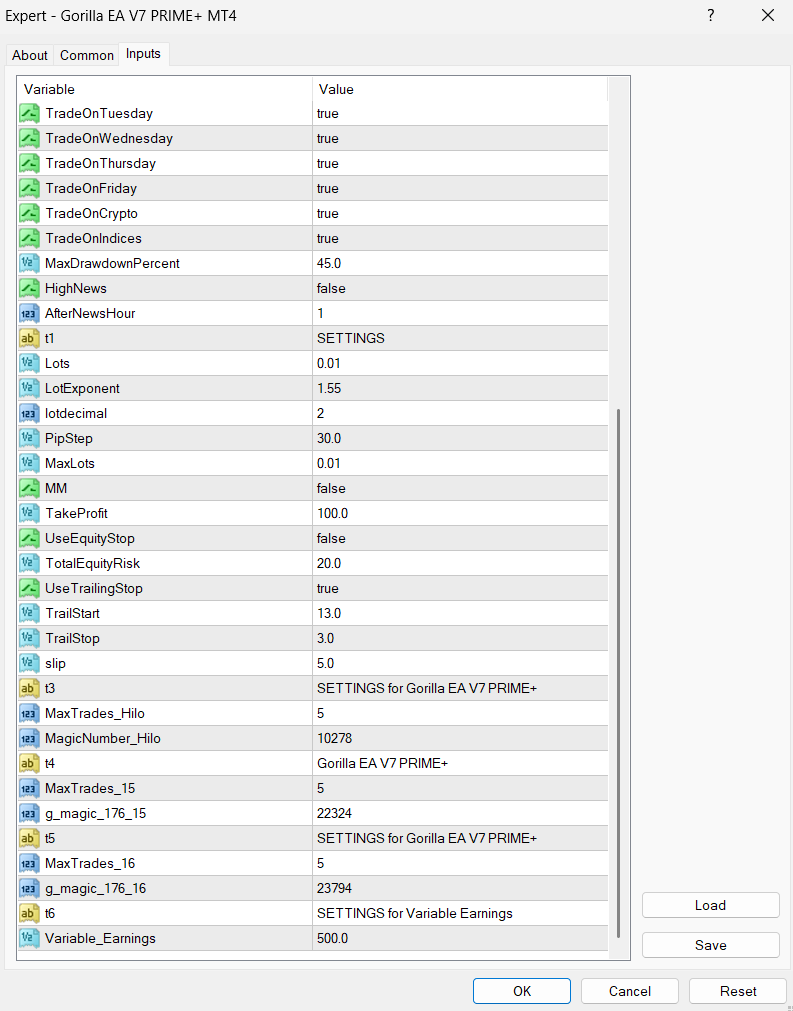Image resolution: width=793 pixels, height=1011 pixels.
Task: Click the integer icon beside AfterNewsHour
Action: pos(29,314)
